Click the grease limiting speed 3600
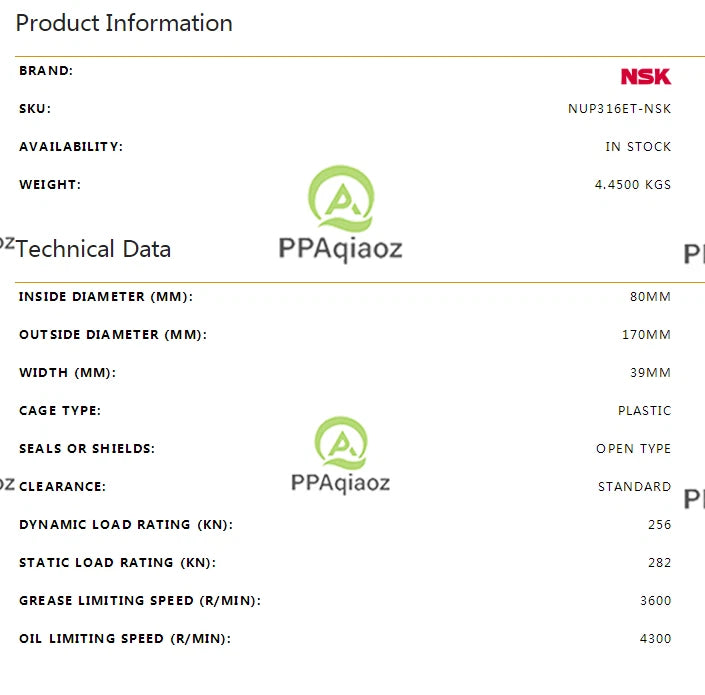 (656, 601)
